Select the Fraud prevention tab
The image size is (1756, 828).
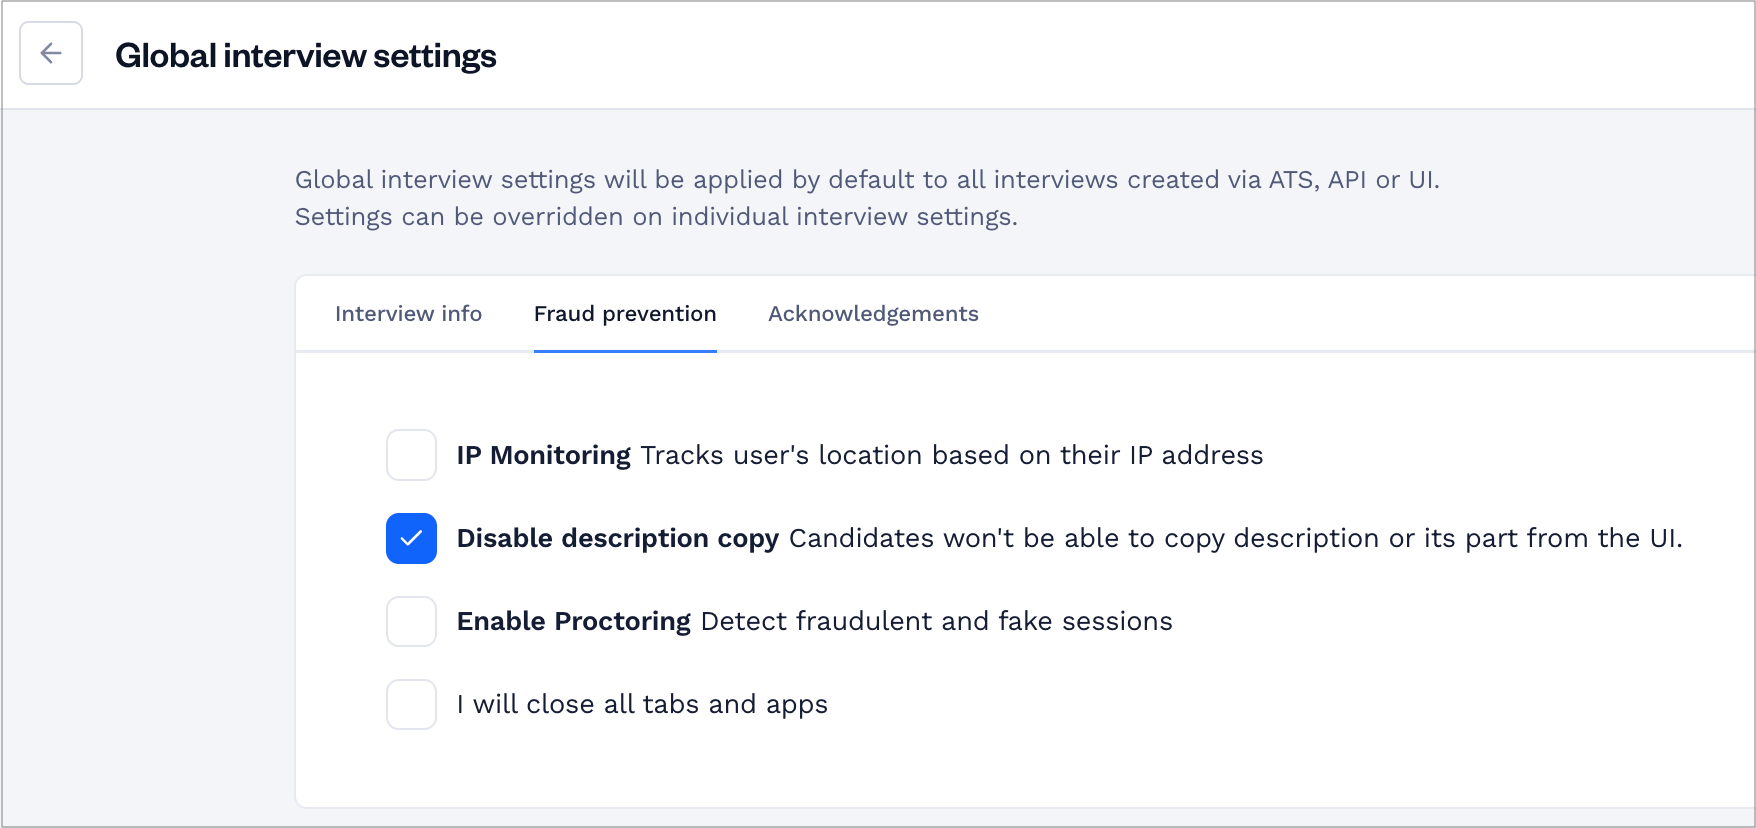[x=625, y=314]
